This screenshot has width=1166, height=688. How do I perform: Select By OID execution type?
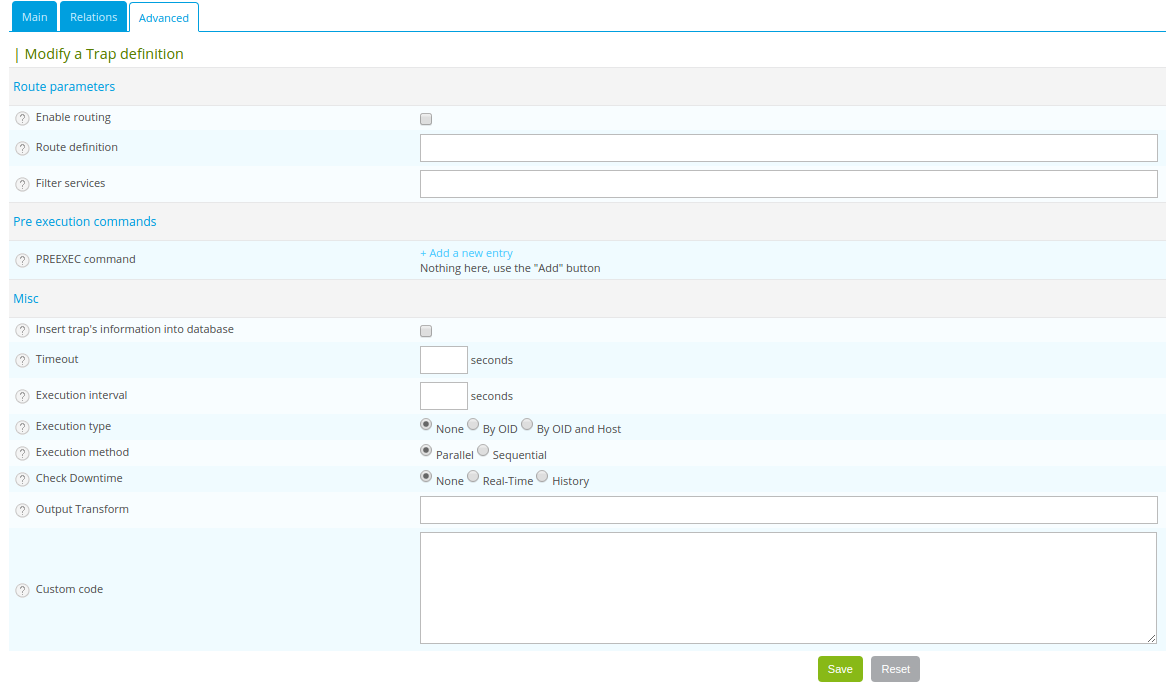tap(473, 424)
